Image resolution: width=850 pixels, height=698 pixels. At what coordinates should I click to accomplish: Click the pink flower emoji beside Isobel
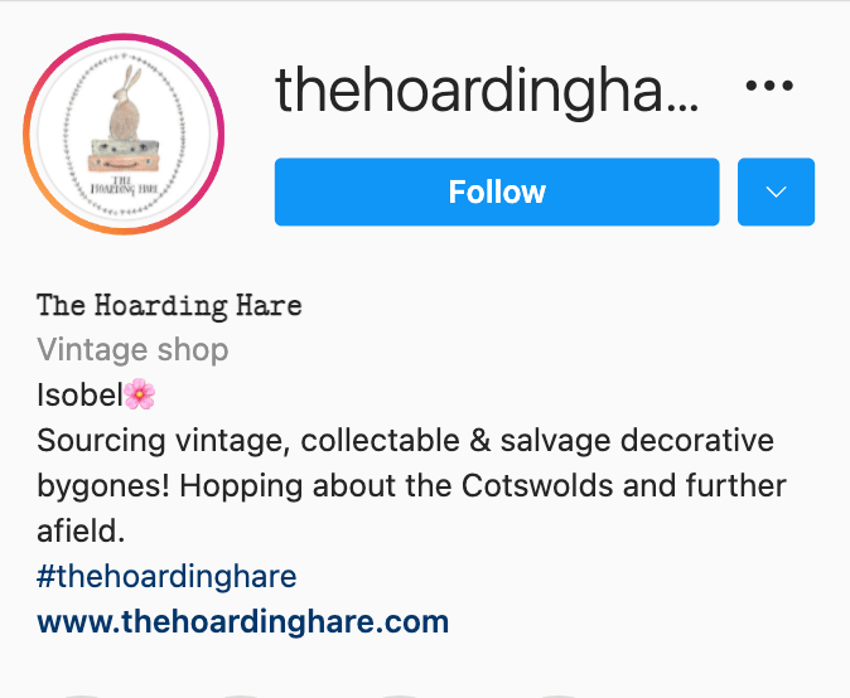pos(139,394)
